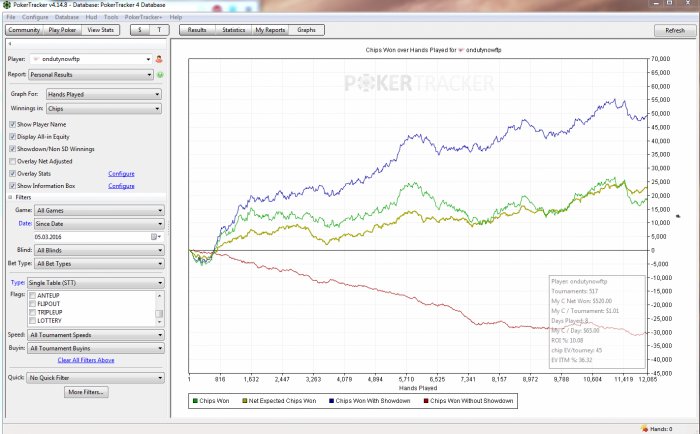Toggle Showdown/Non SD Winnings checkbox

click(12, 149)
